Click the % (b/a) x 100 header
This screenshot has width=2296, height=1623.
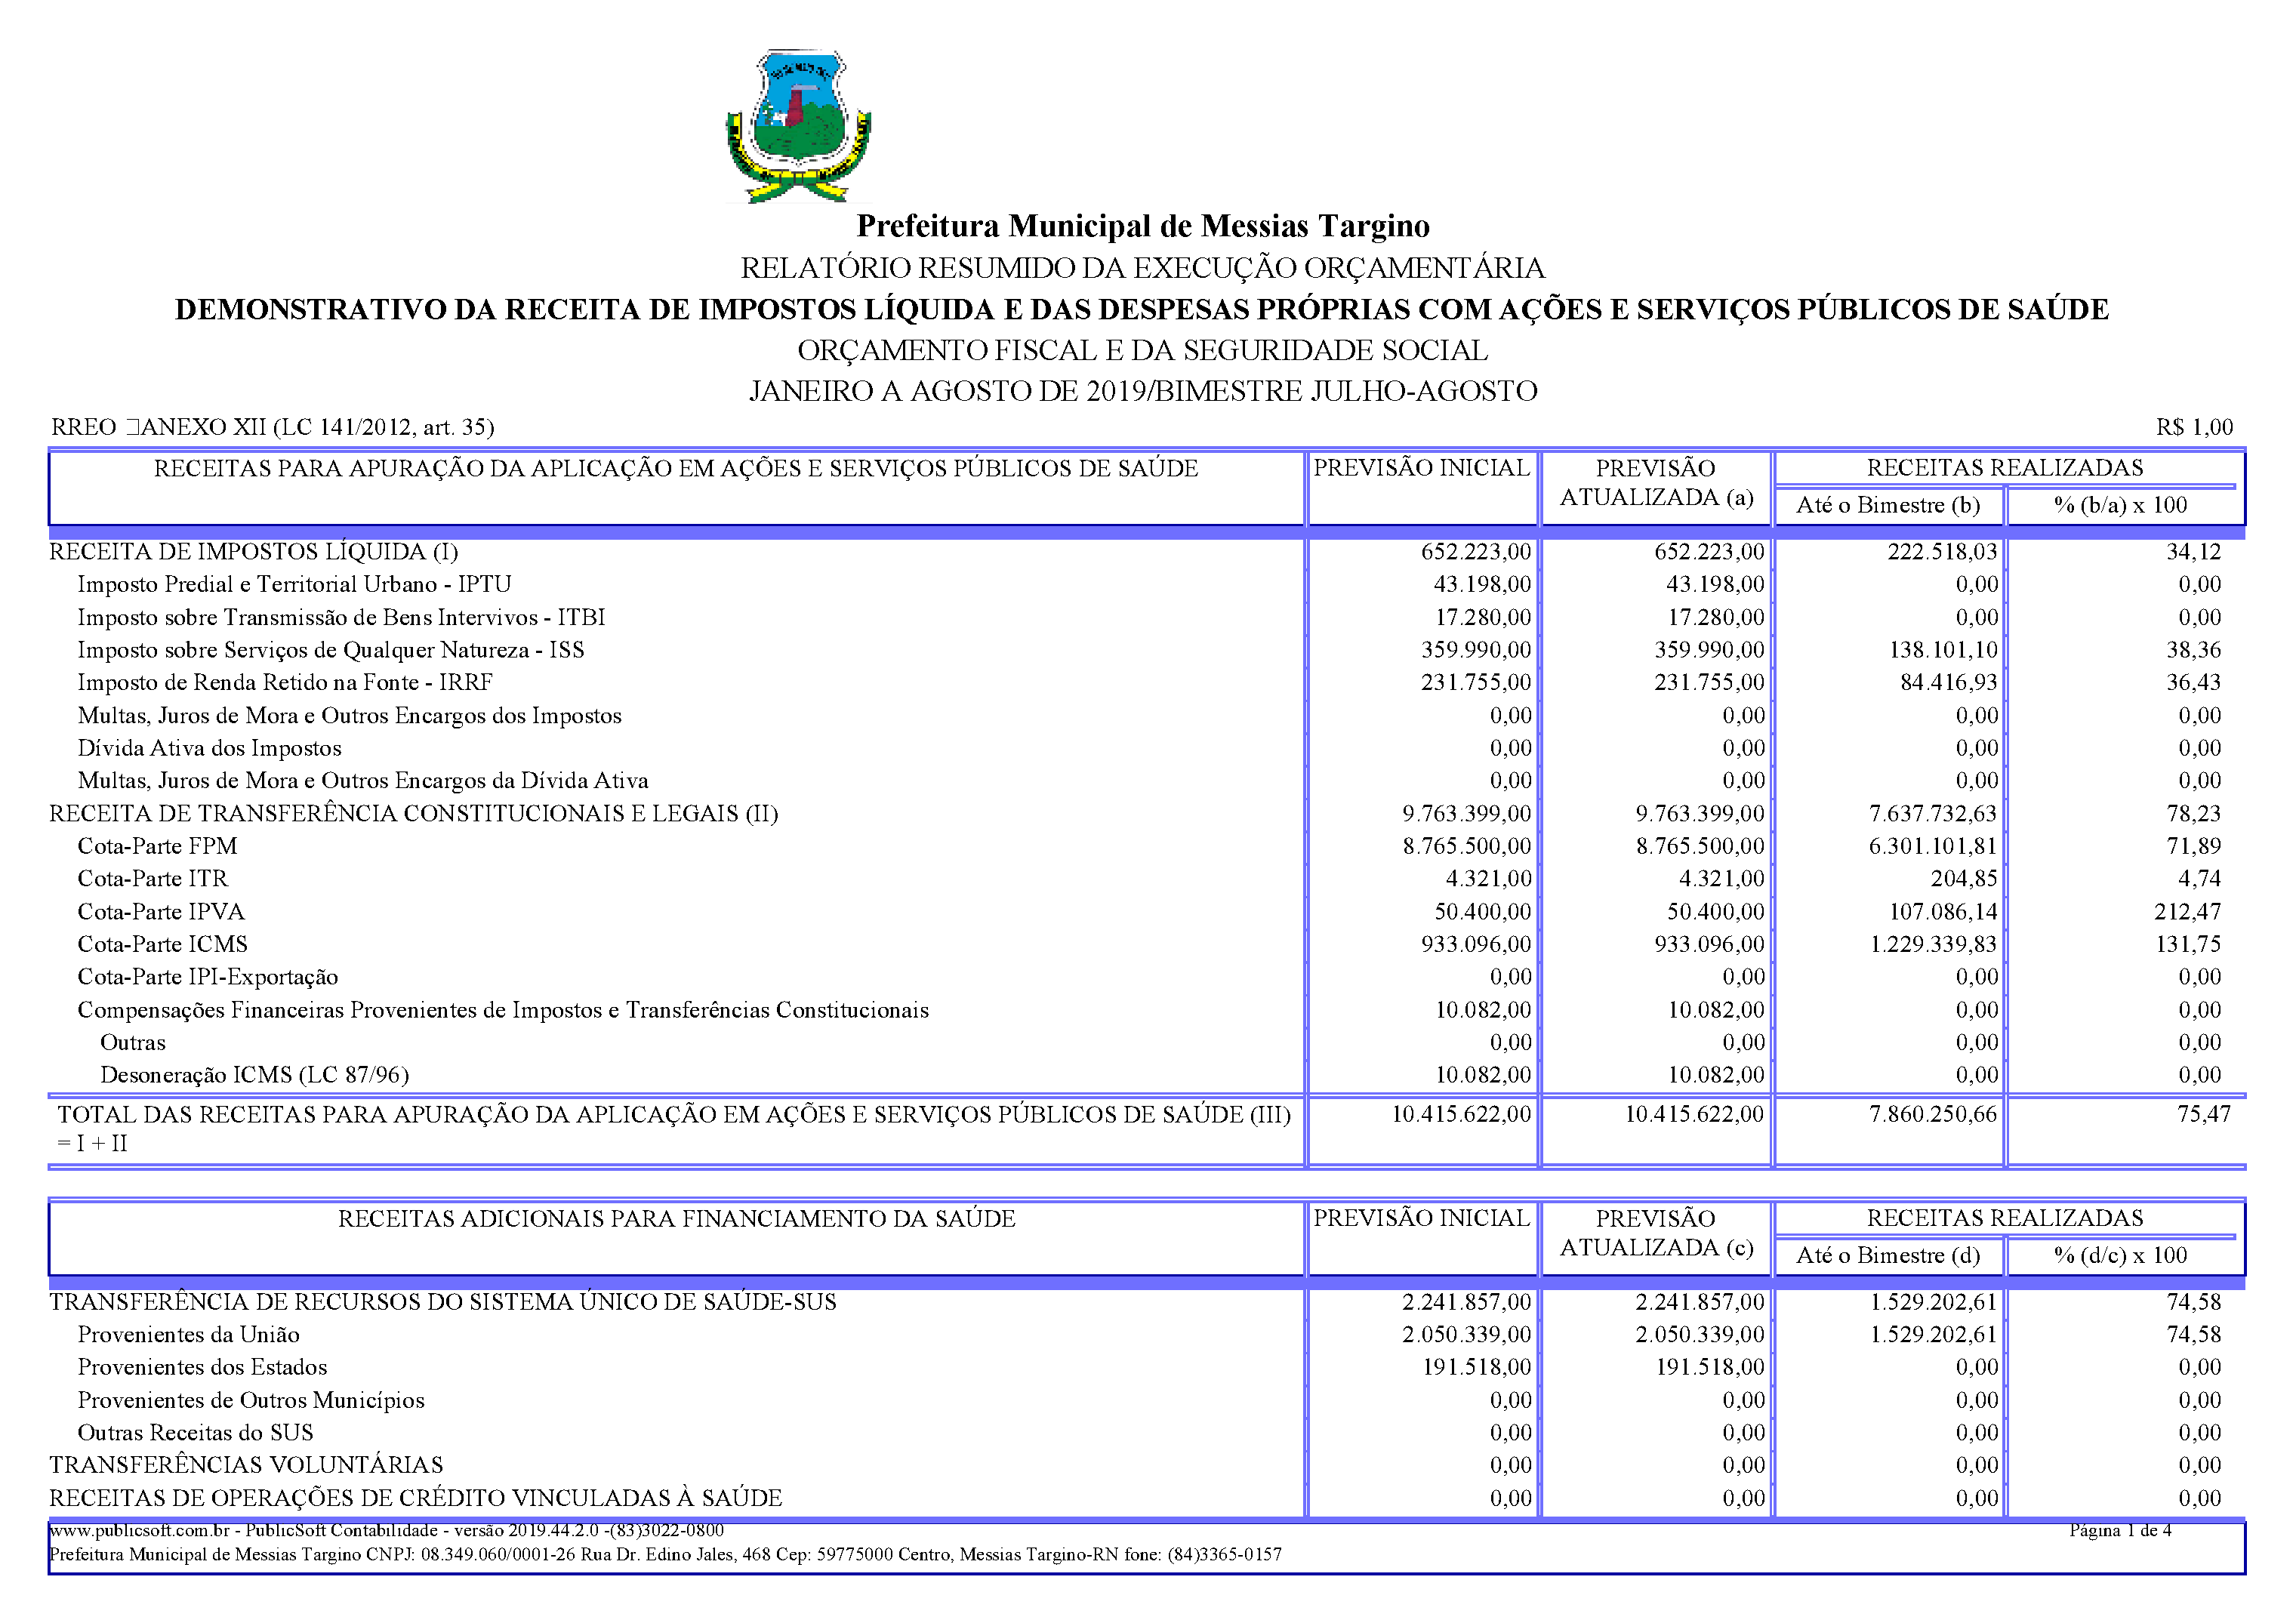(x=2120, y=505)
